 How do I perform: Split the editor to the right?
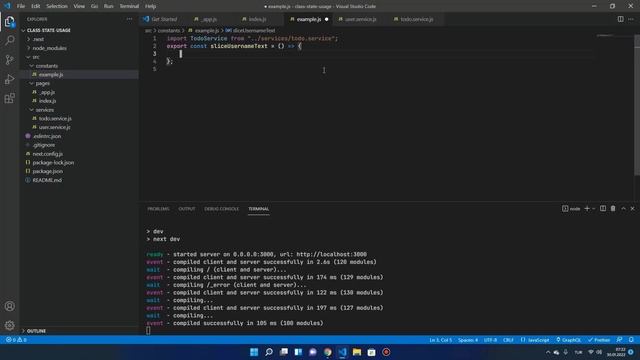click(x=620, y=19)
